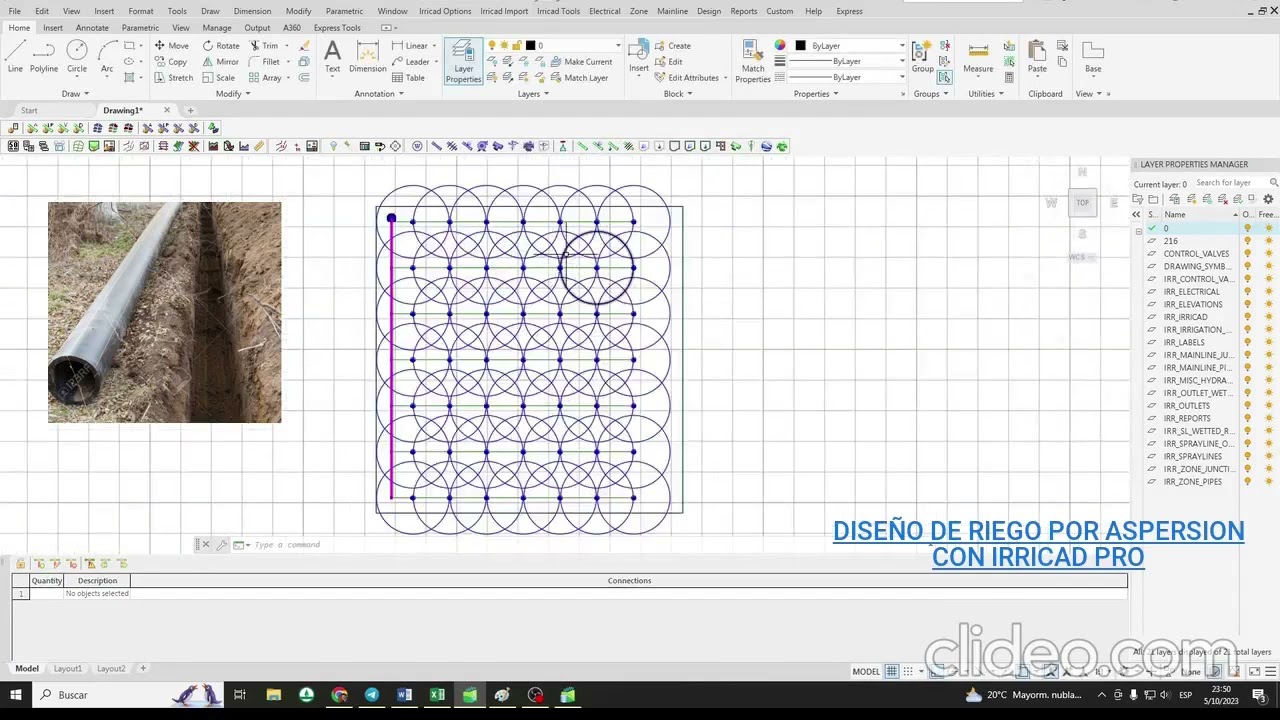The width and height of the screenshot is (1280, 720).
Task: Open Microsoft Word from taskbar
Action: pos(404,695)
